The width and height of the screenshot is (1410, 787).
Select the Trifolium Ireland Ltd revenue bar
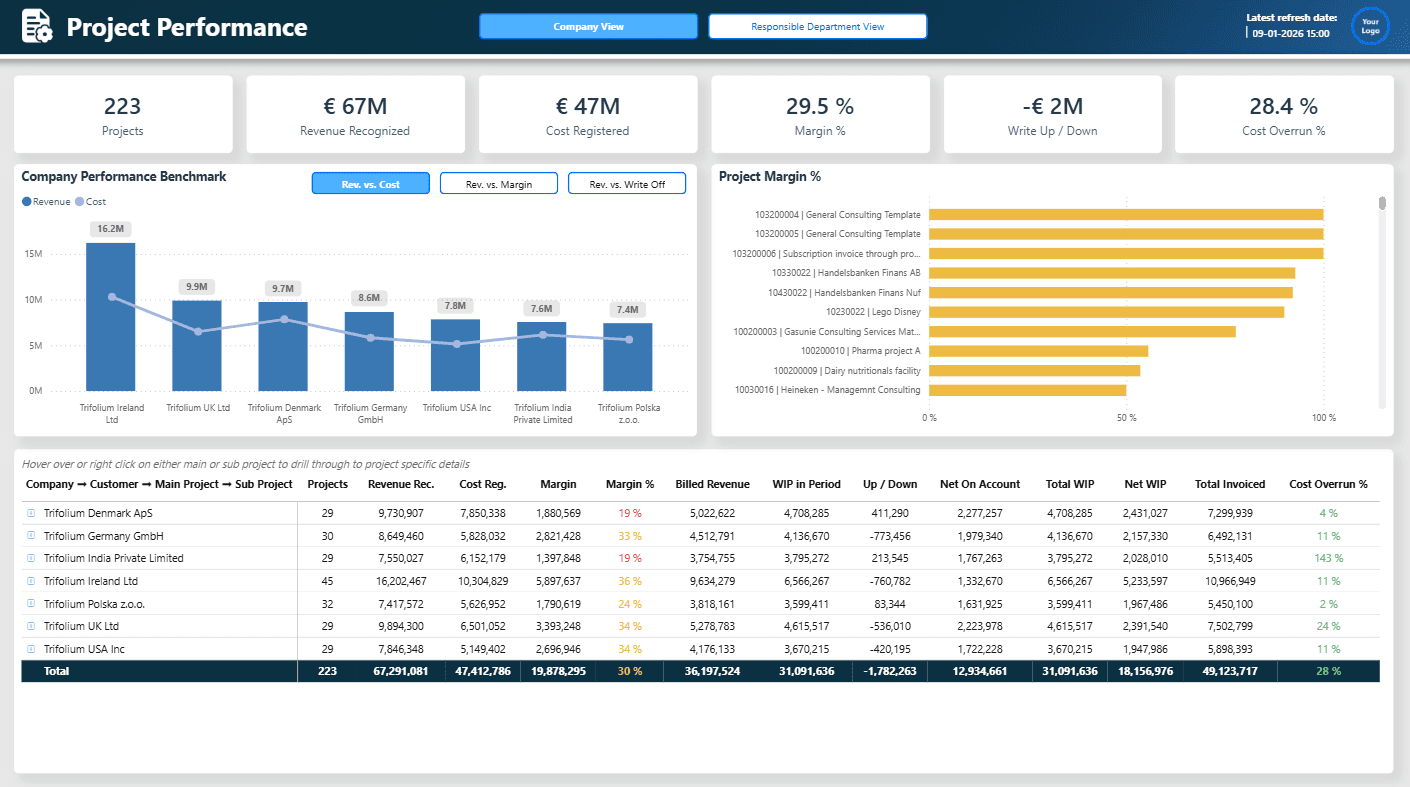pos(113,315)
